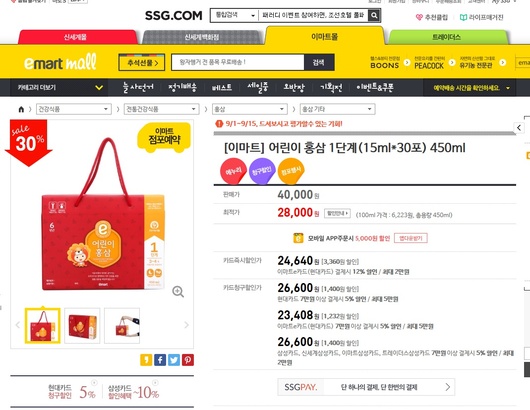Image resolution: width=530 pixels, height=410 pixels.
Task: Expand the 통합검색 search scope dropdown
Action: [234, 16]
